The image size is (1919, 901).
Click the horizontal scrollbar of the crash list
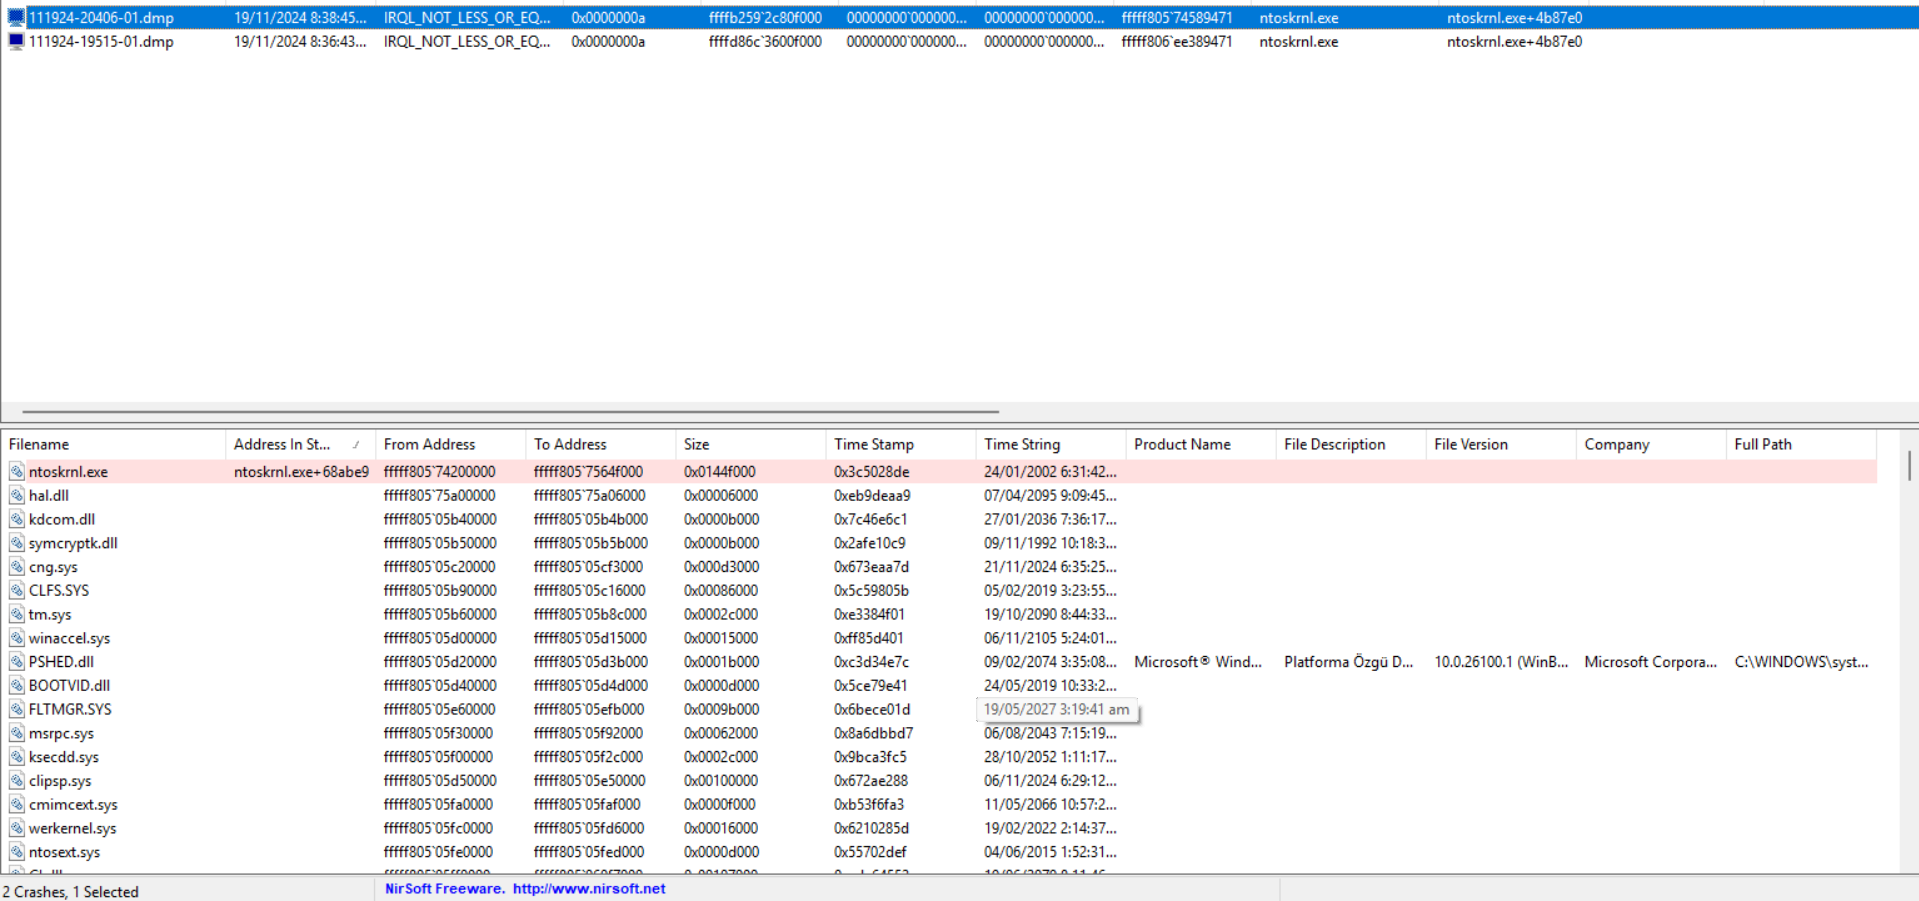(510, 411)
